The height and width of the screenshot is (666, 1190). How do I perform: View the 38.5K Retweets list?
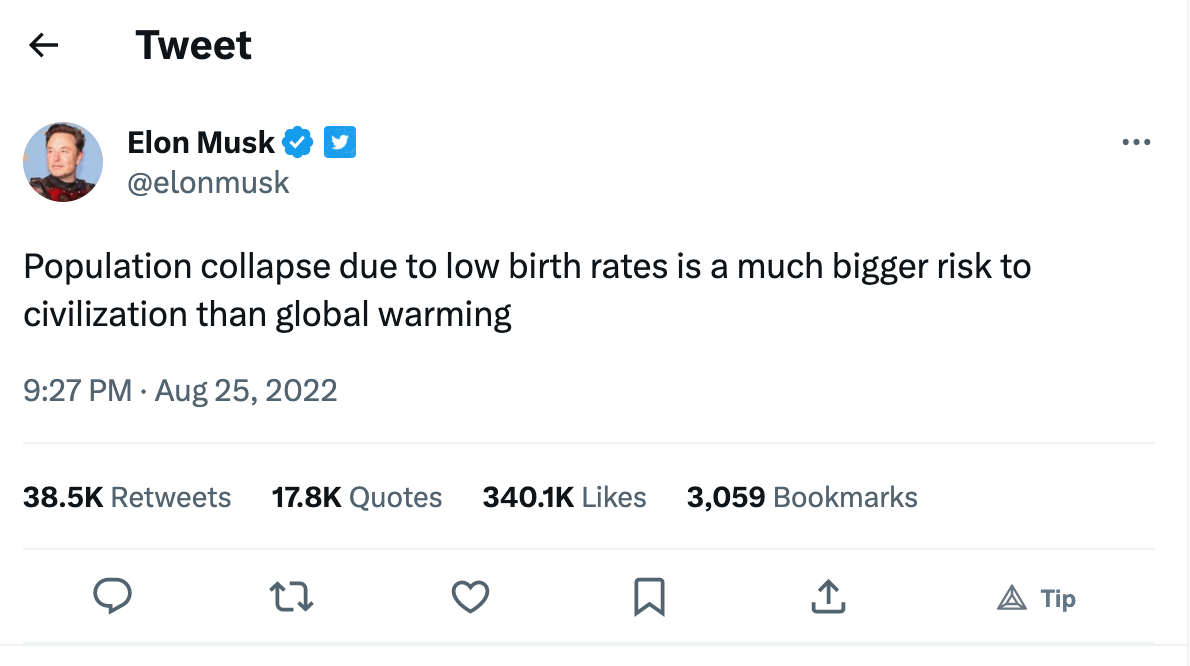point(127,497)
